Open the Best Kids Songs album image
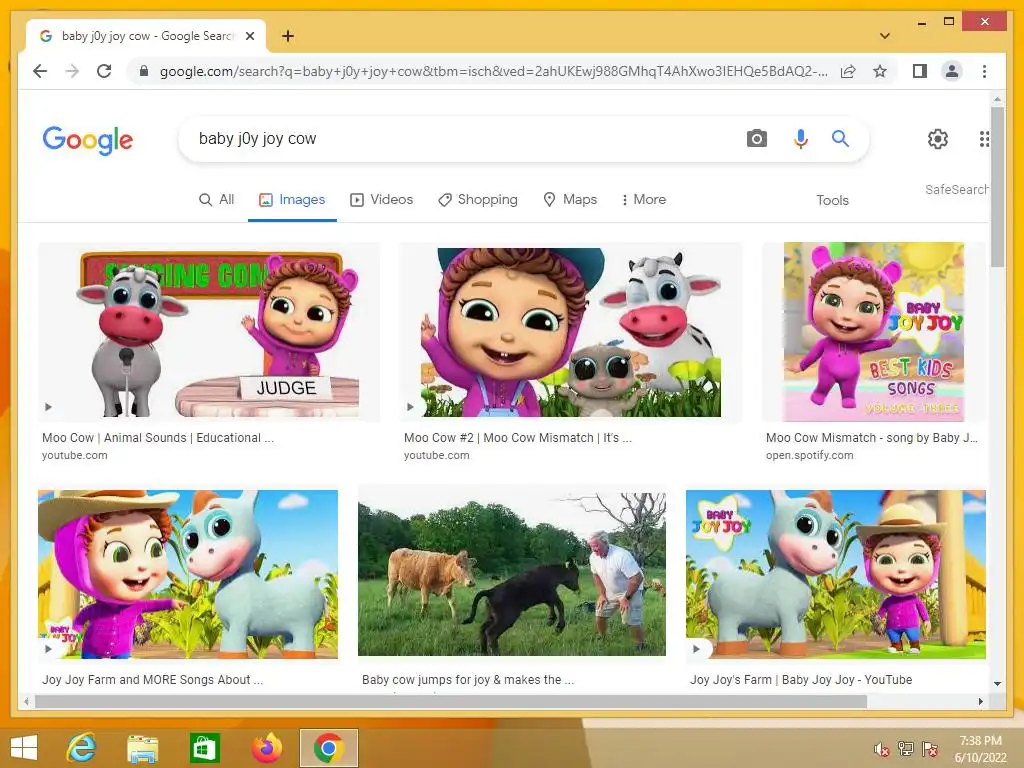 tap(873, 332)
